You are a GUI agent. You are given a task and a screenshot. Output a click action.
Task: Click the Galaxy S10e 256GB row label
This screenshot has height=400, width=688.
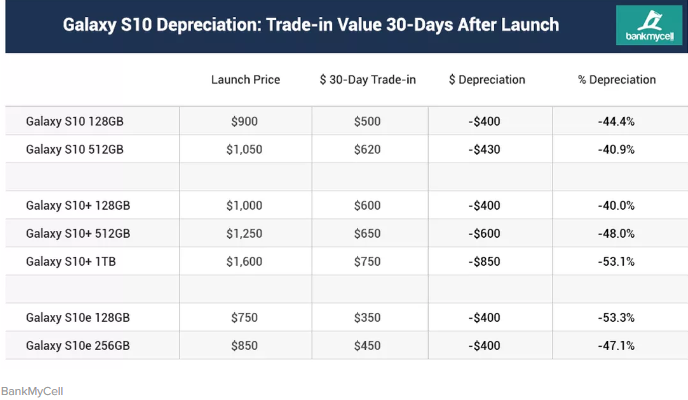(78, 346)
